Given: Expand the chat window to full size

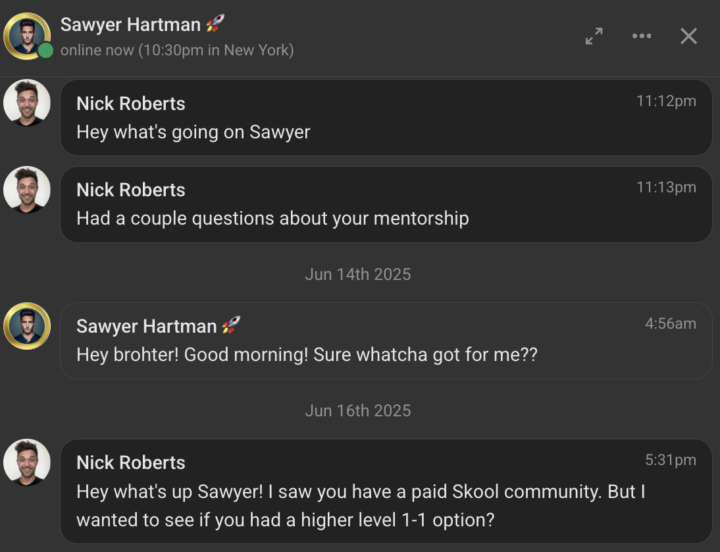Looking at the screenshot, I should 594,36.
